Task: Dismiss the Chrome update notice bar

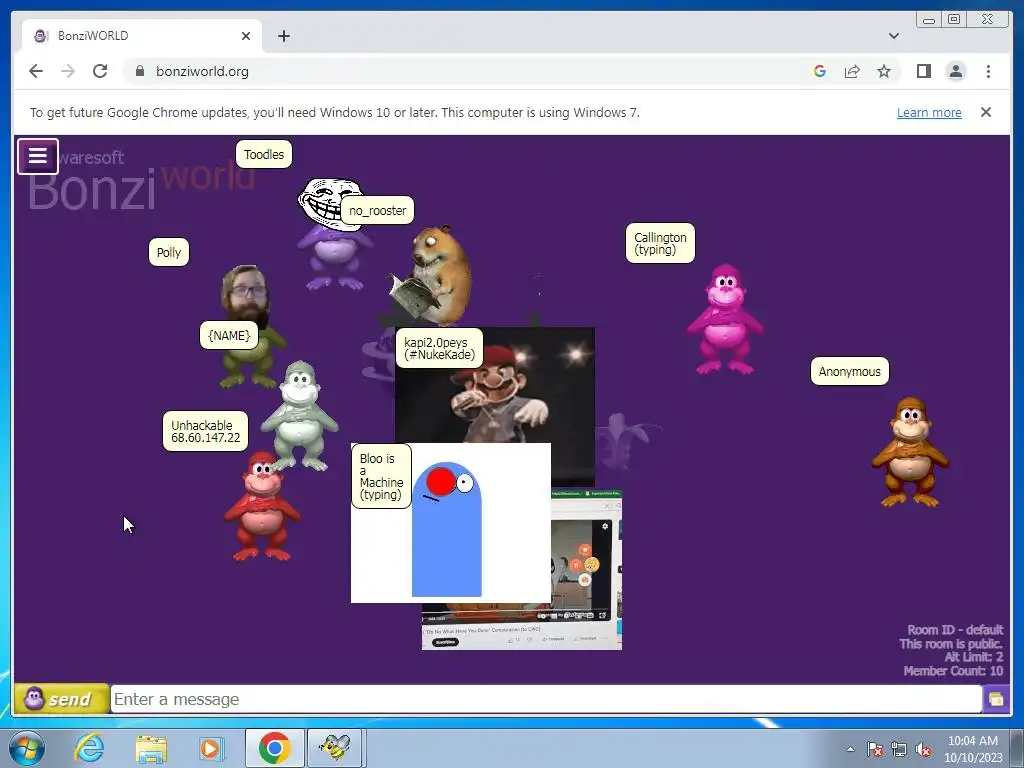Action: coord(985,112)
